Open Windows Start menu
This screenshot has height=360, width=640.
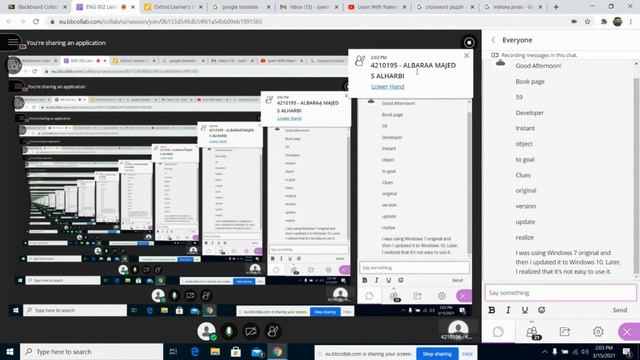(x=10, y=351)
